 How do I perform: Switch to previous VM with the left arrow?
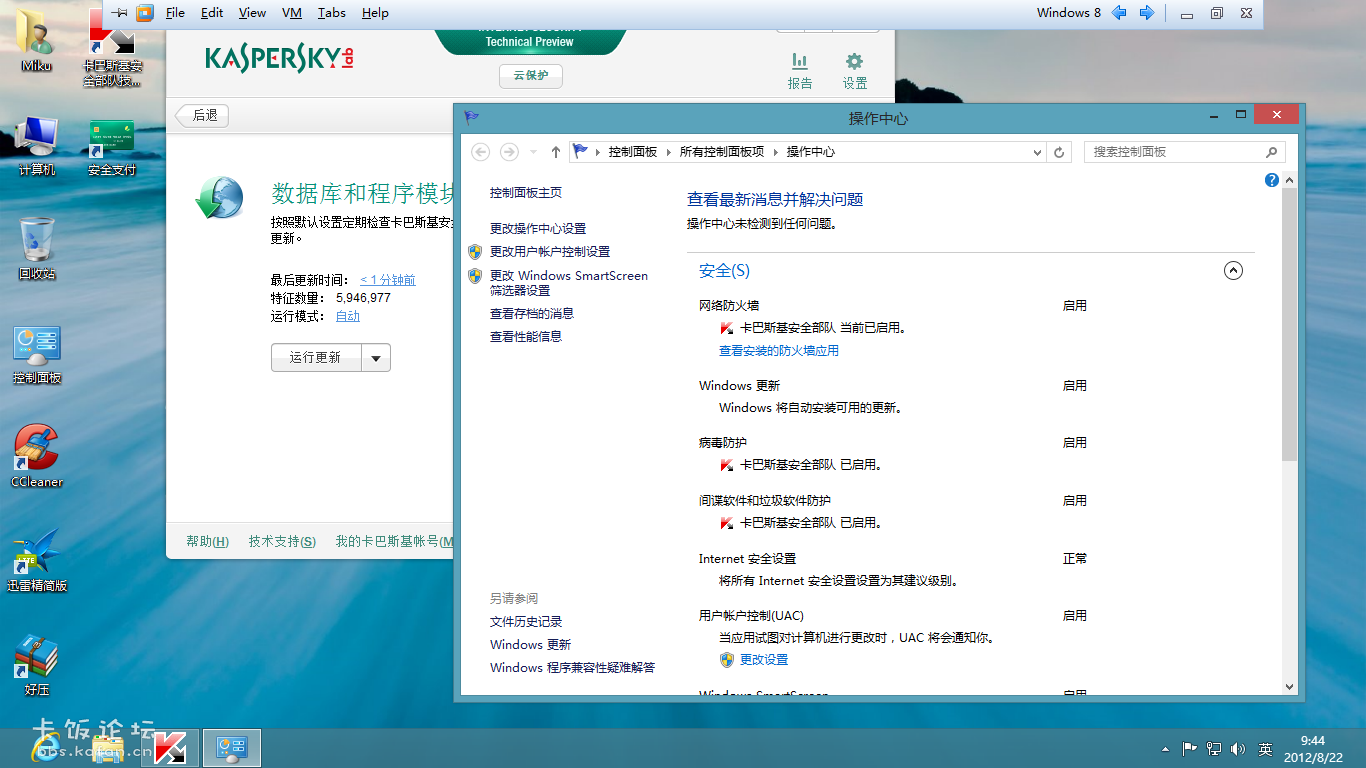coord(1119,13)
